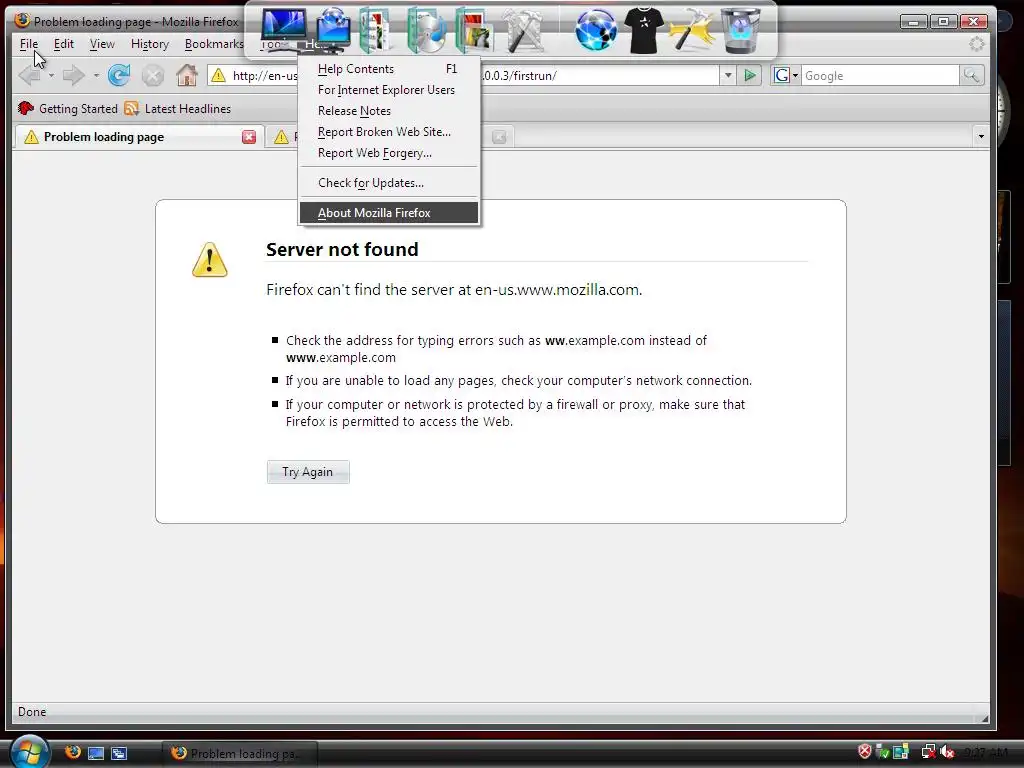The width and height of the screenshot is (1024, 768).
Task: Open the File menu
Action: click(x=29, y=44)
